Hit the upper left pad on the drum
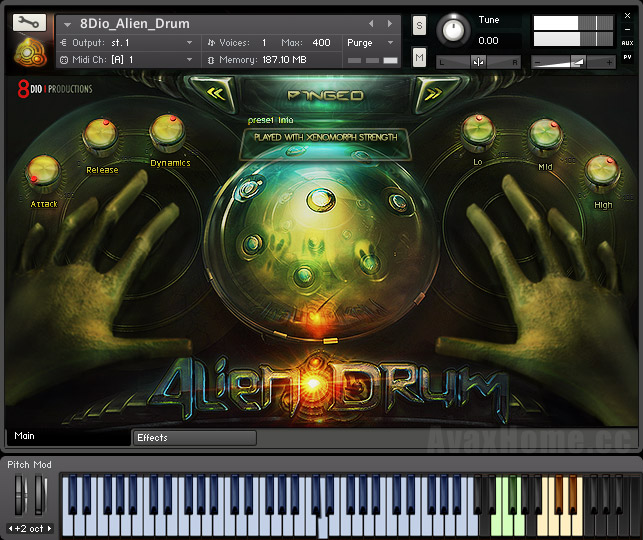Screen dimensions: 643x540 coord(249,189)
